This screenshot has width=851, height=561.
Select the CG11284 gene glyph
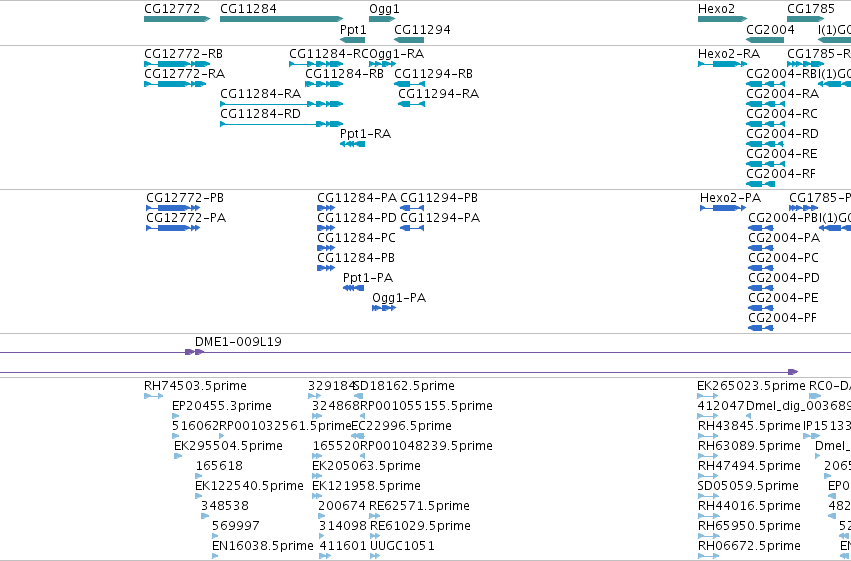tap(282, 19)
